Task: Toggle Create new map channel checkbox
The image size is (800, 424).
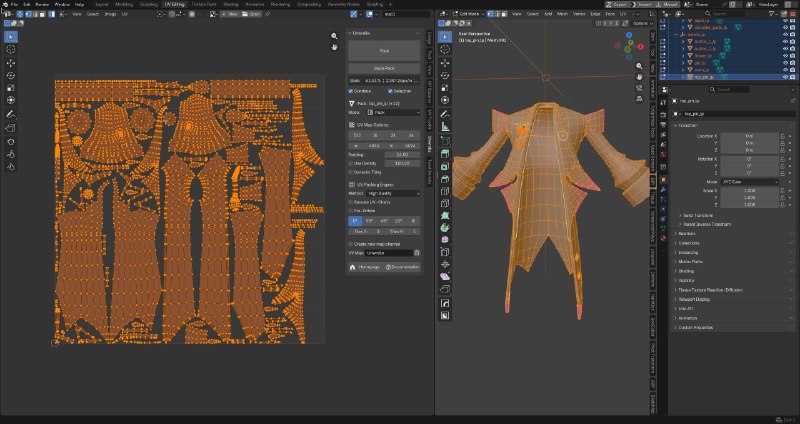Action: pos(351,244)
